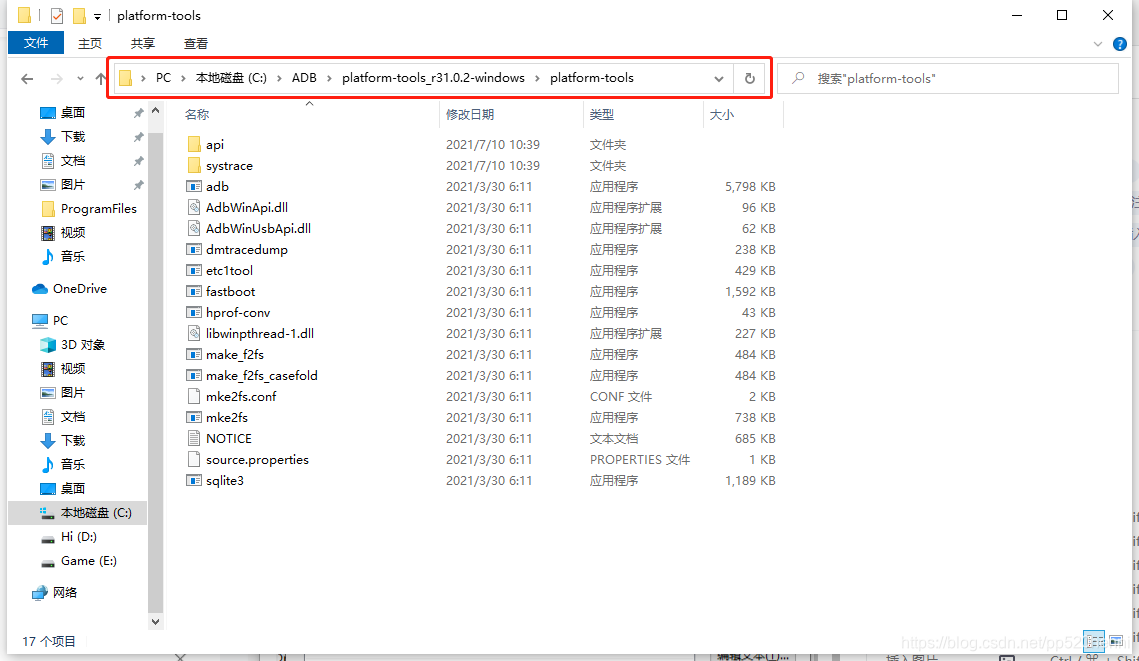Open the systrace folder icon
The image size is (1139, 661).
194,166
